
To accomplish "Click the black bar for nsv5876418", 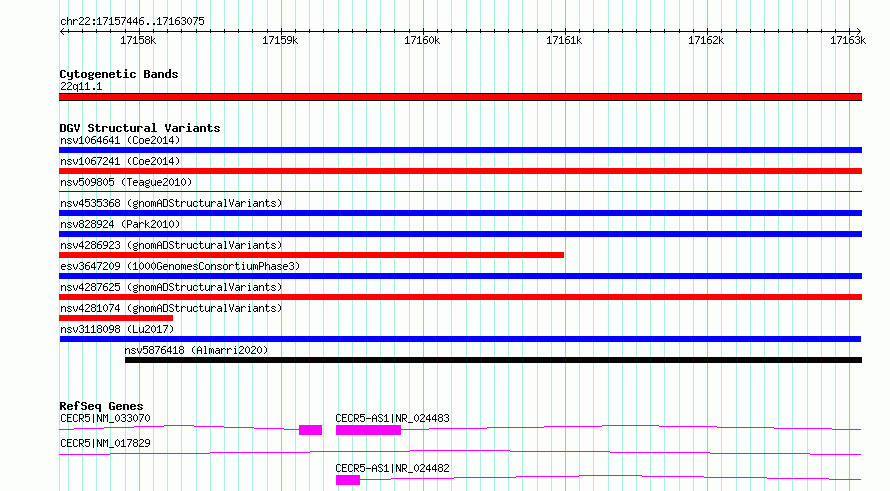I will click(493, 360).
